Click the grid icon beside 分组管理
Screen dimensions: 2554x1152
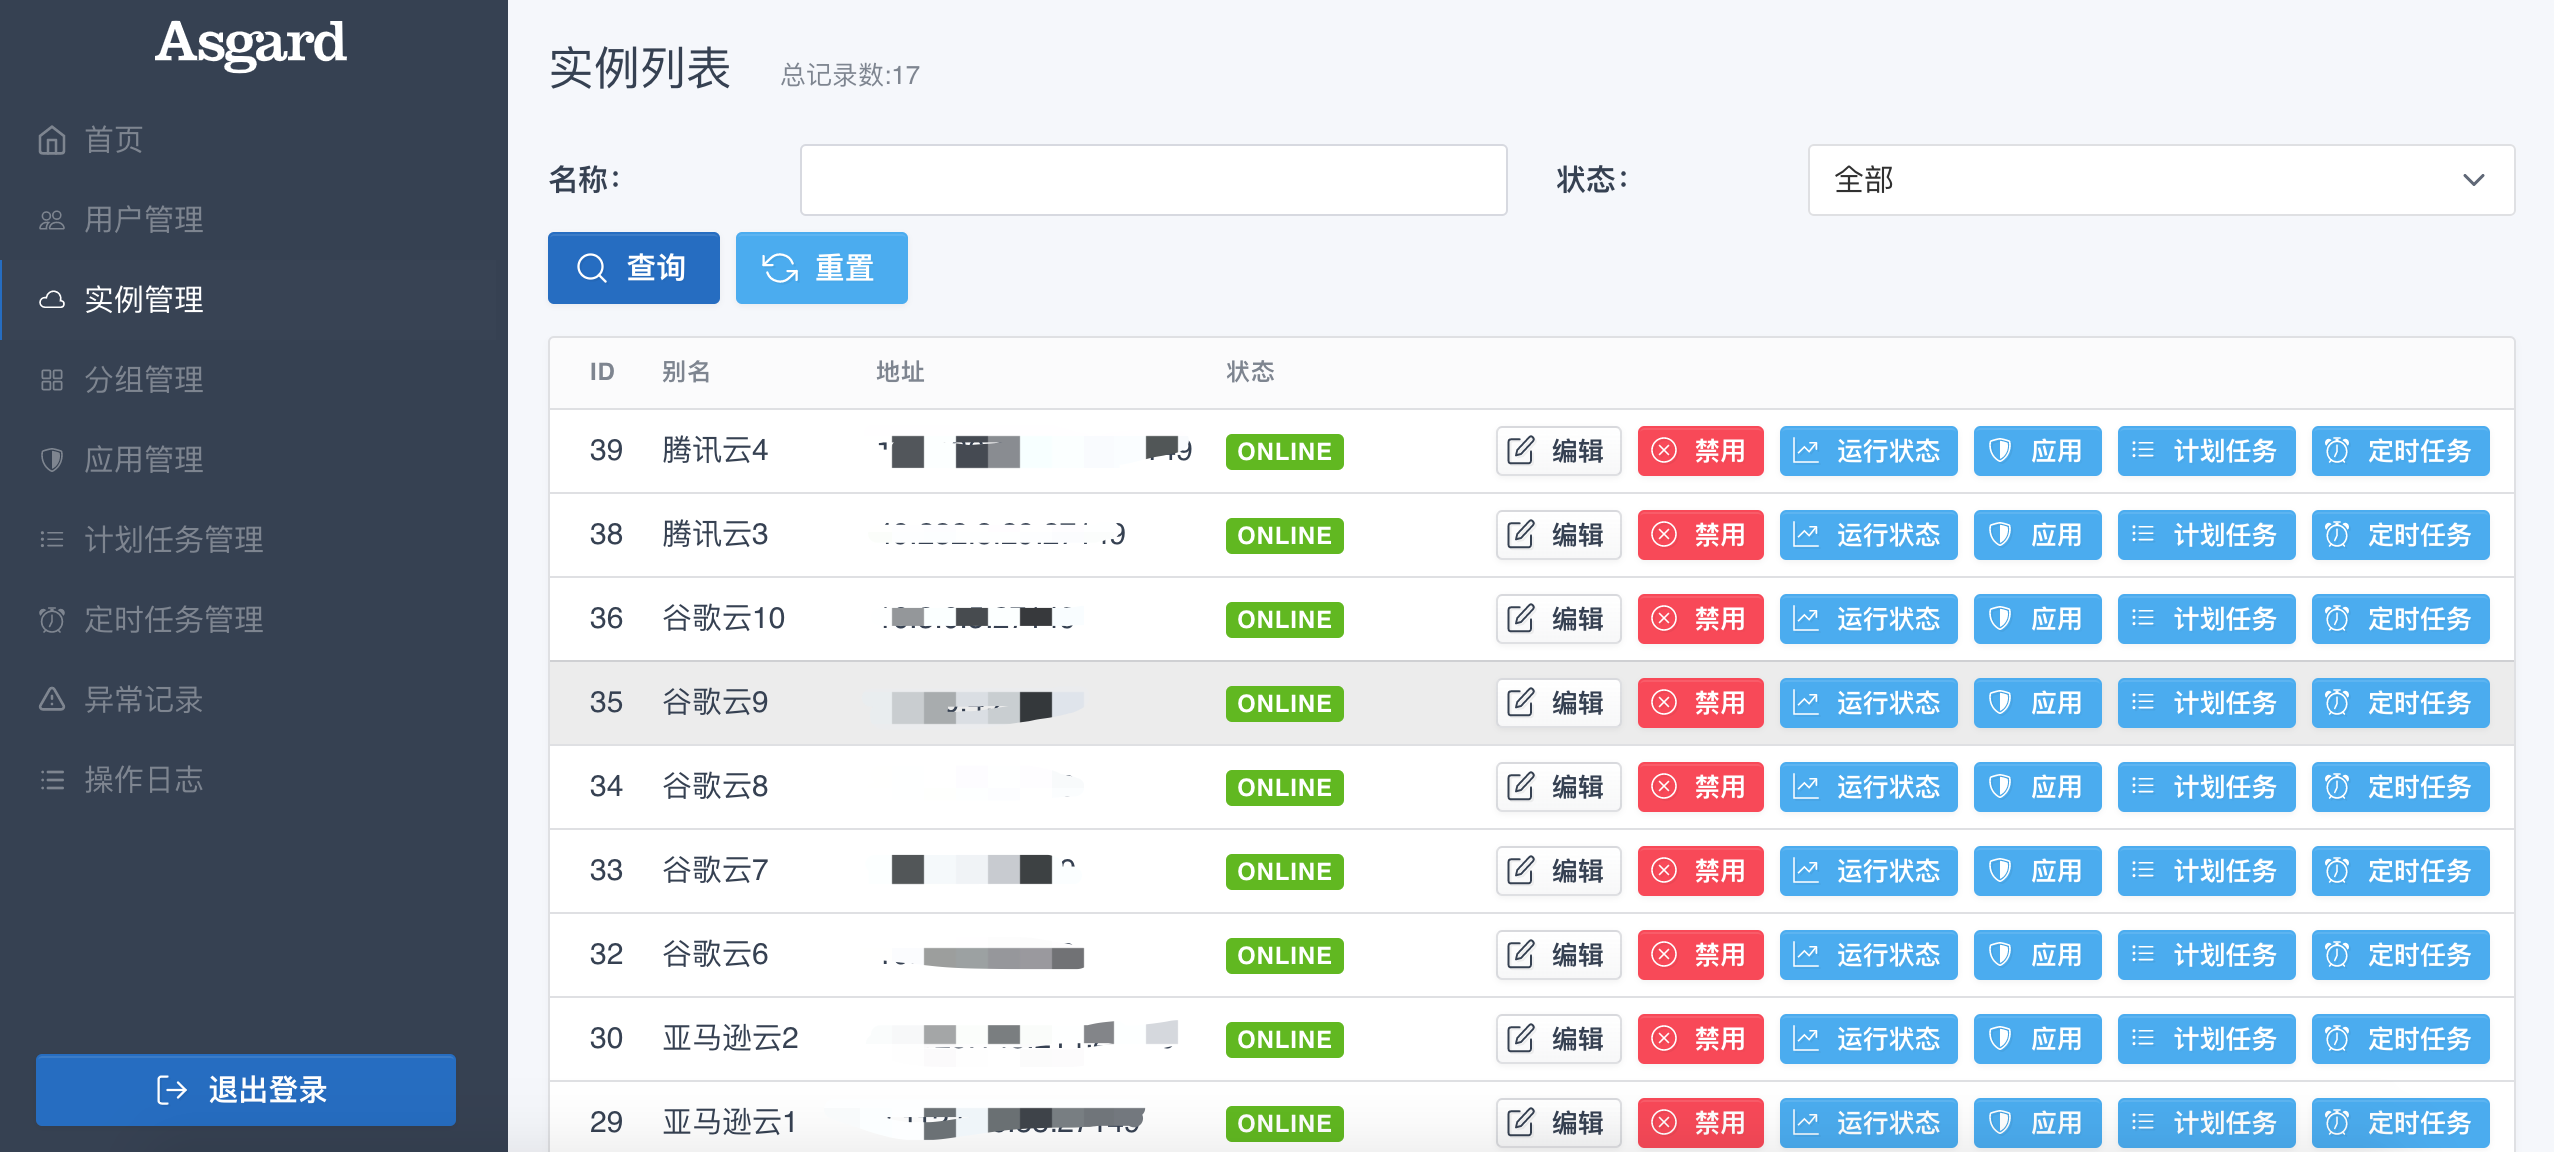[52, 380]
